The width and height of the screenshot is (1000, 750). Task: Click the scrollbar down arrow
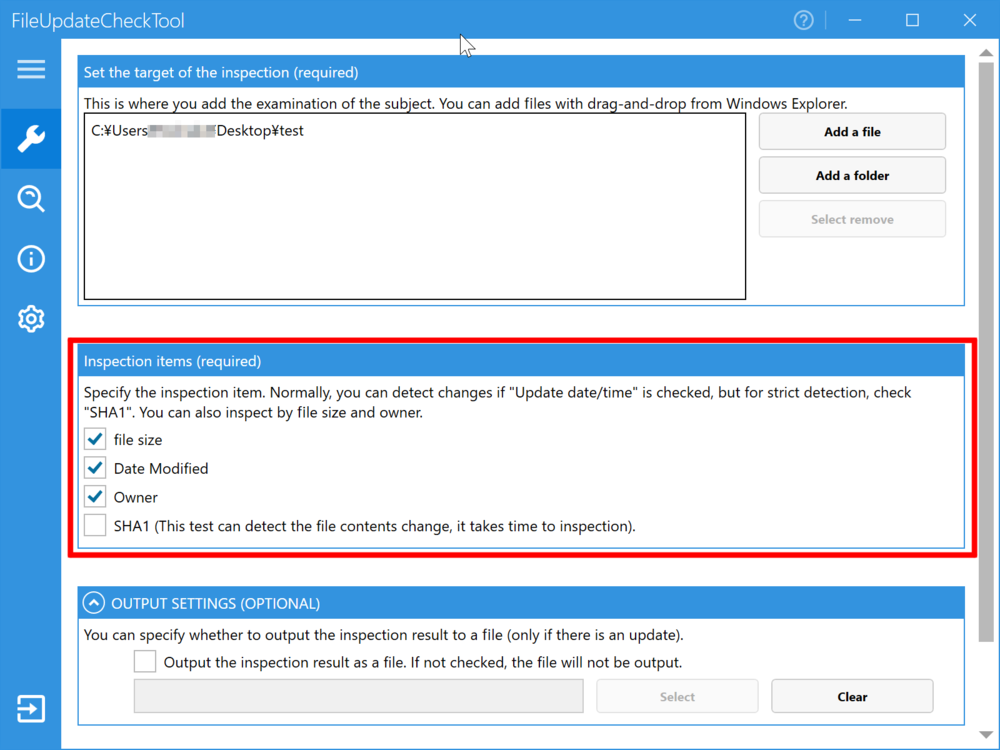[x=988, y=739]
